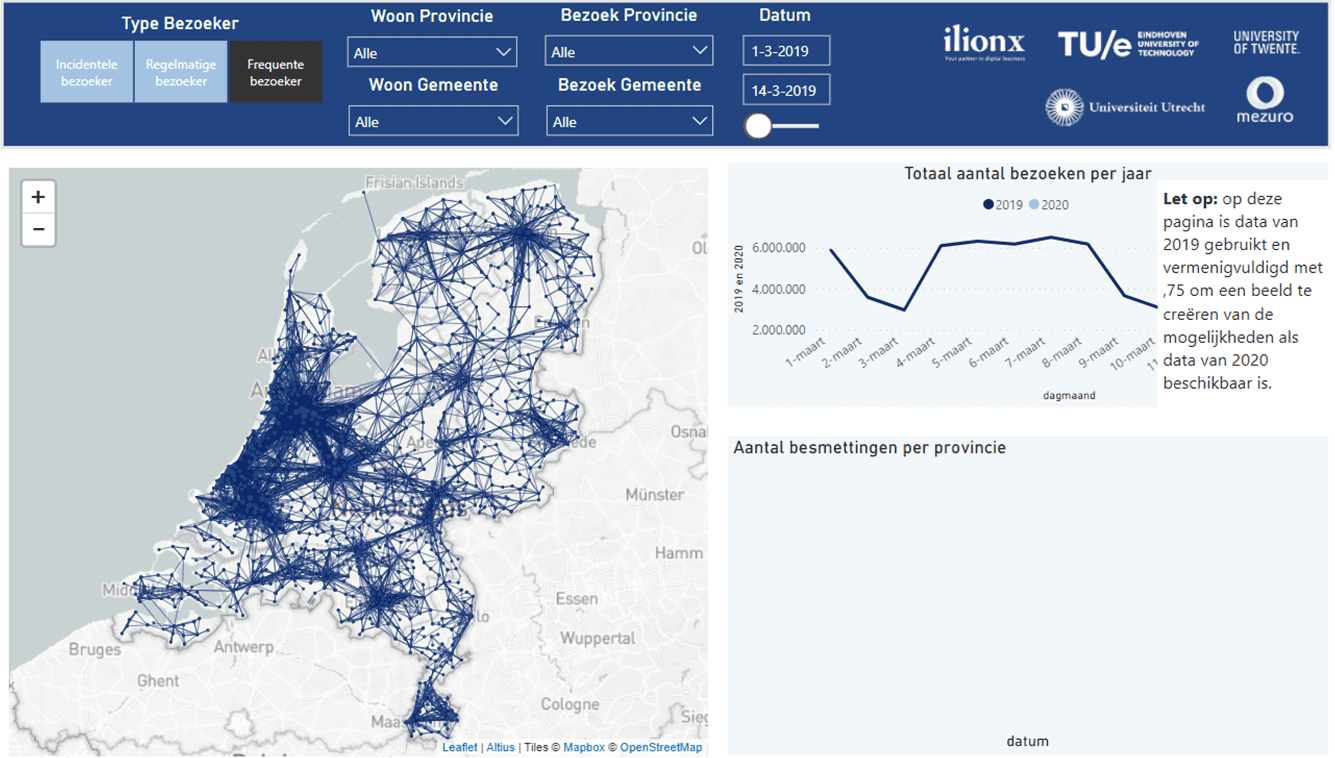Select the Incidentele bezoeker filter
The width and height of the screenshot is (1335, 758).
(x=86, y=72)
